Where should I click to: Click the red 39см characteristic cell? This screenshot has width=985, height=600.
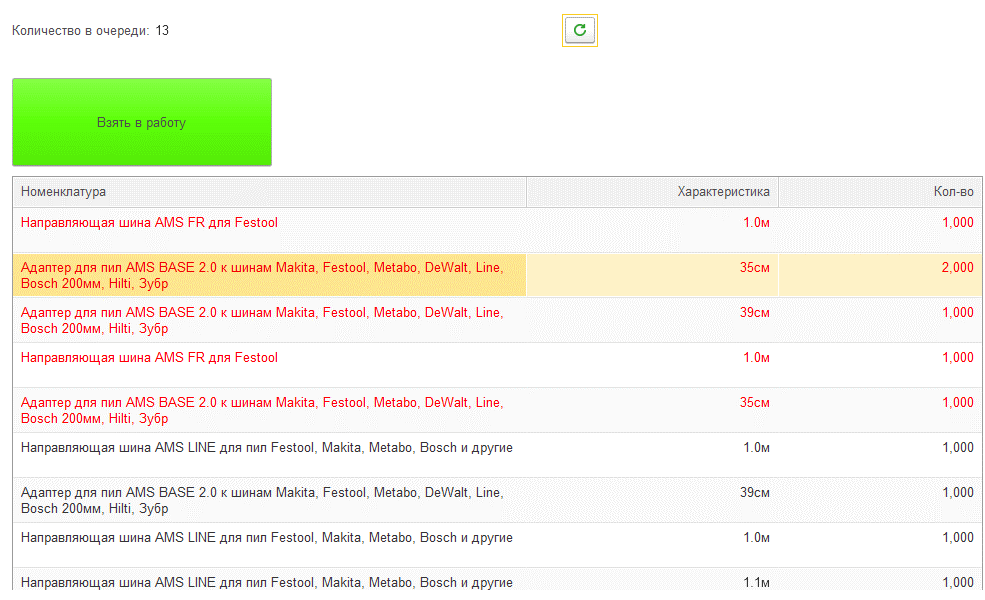coord(755,313)
